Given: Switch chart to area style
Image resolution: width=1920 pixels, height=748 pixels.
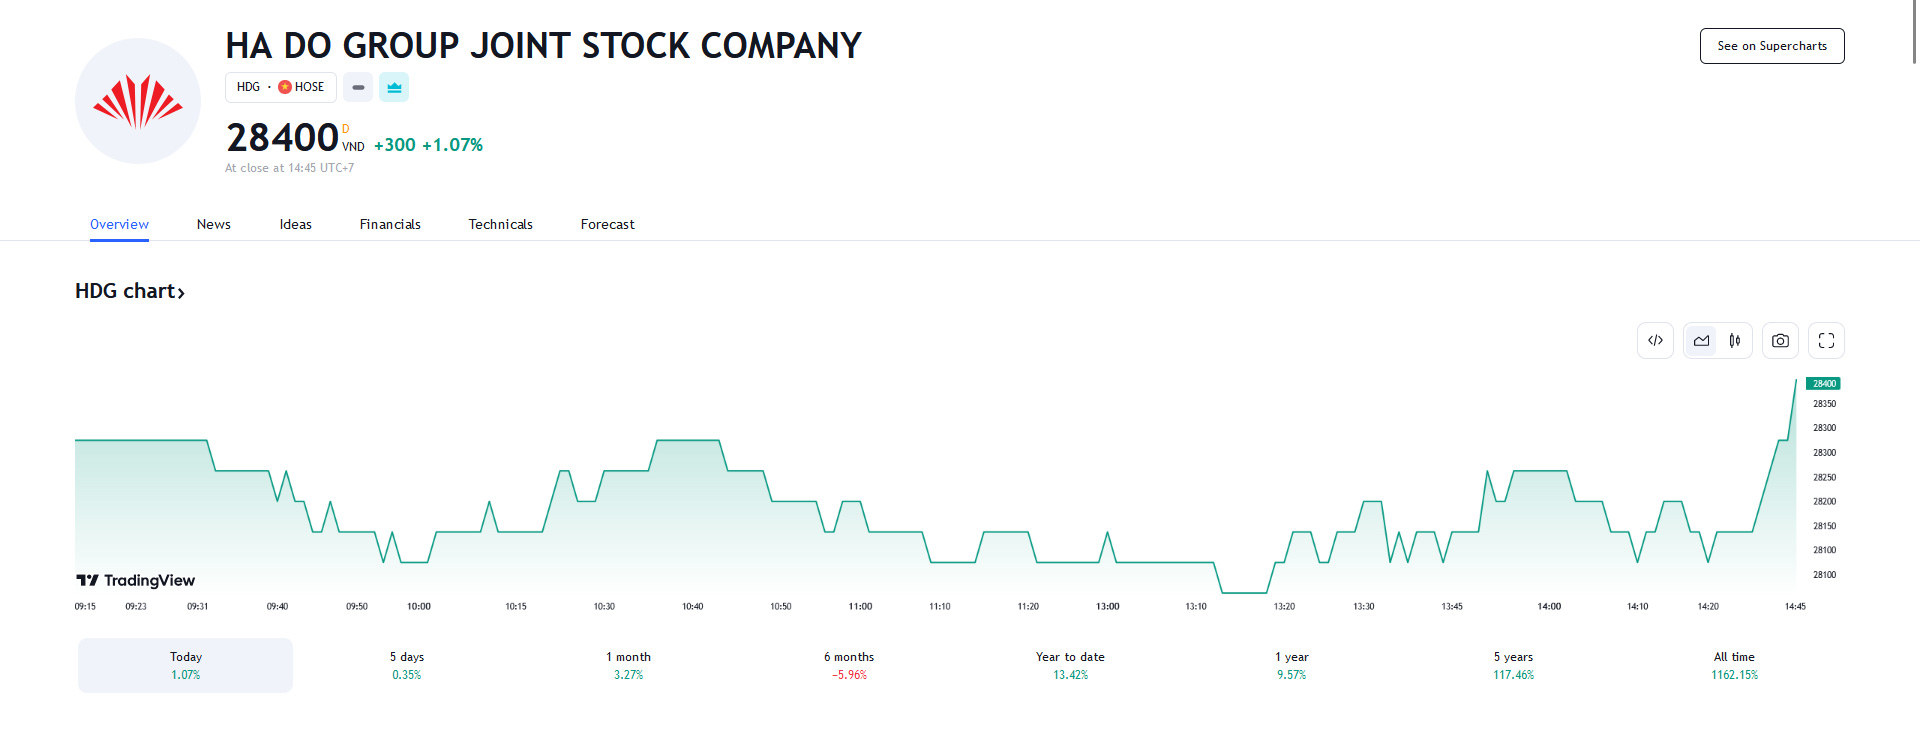Looking at the screenshot, I should [1701, 341].
